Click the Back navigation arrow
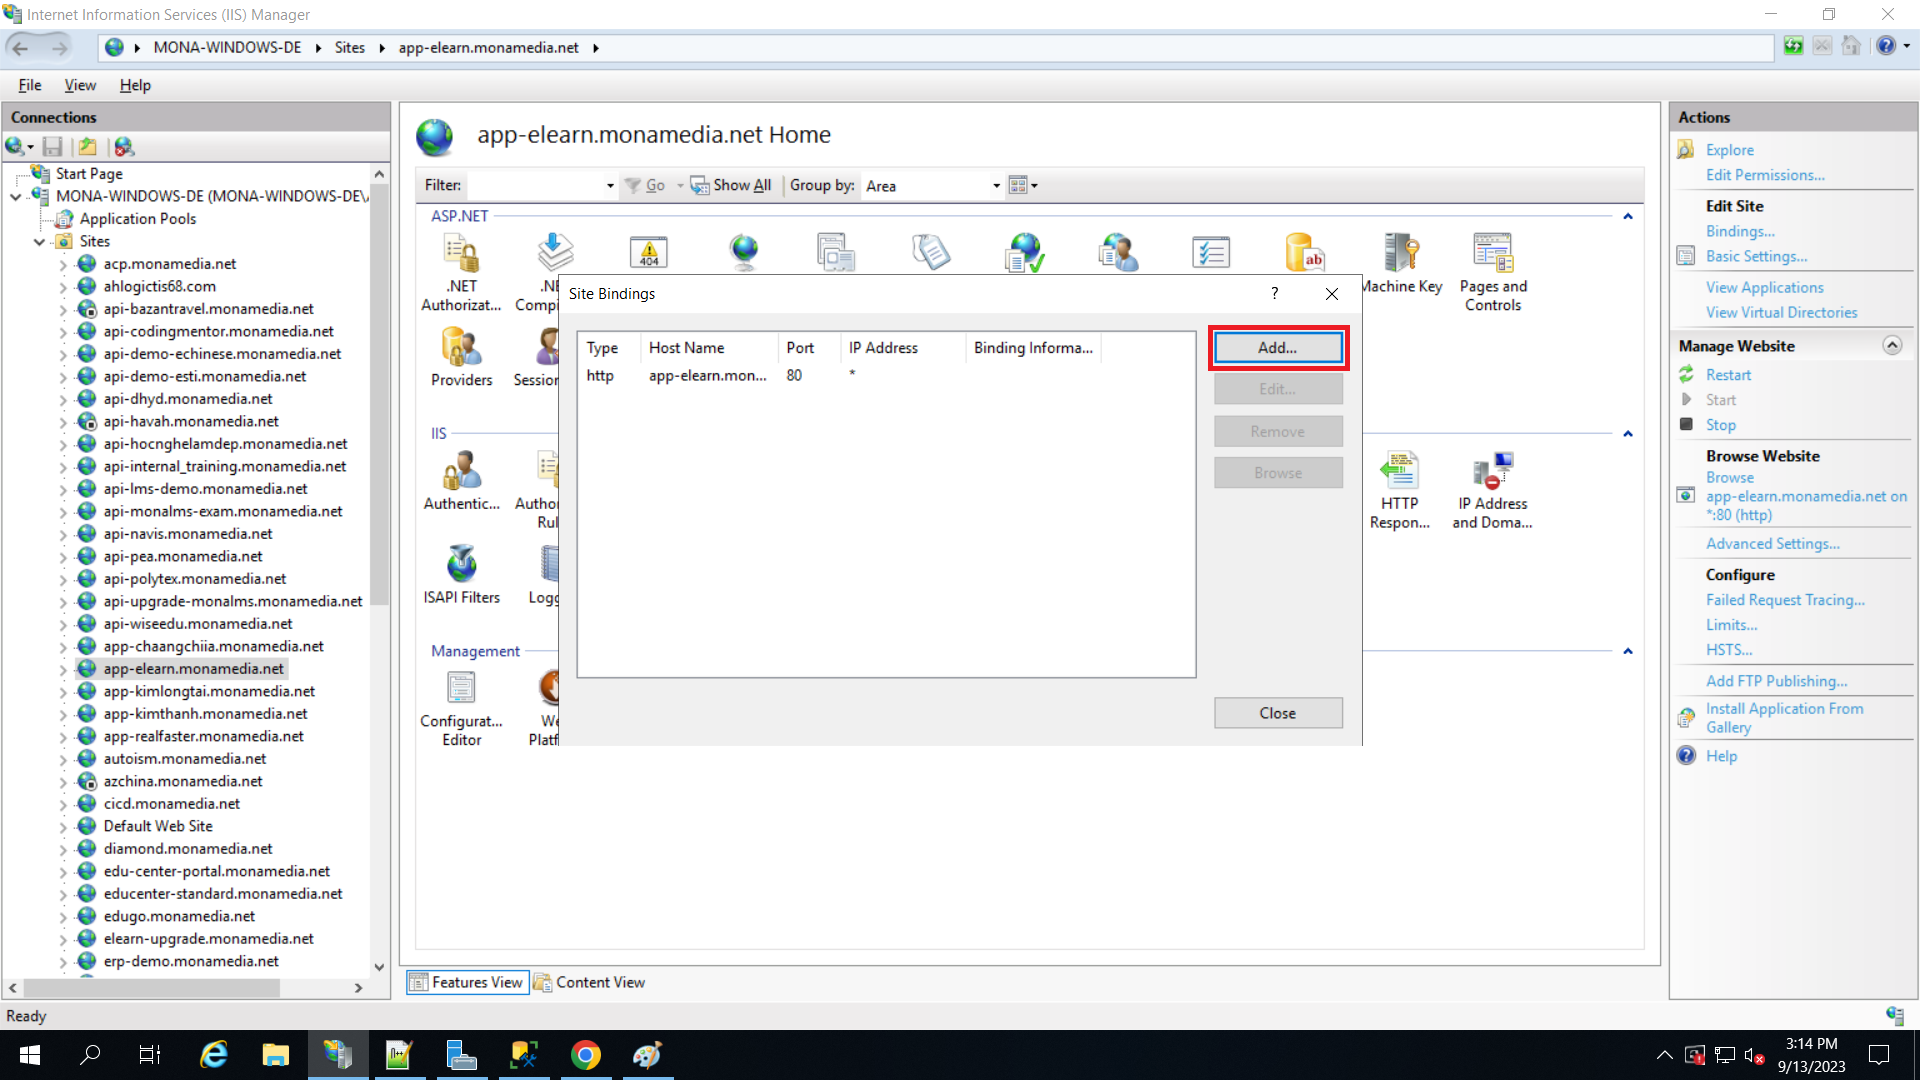The width and height of the screenshot is (1920, 1080). pos(20,47)
